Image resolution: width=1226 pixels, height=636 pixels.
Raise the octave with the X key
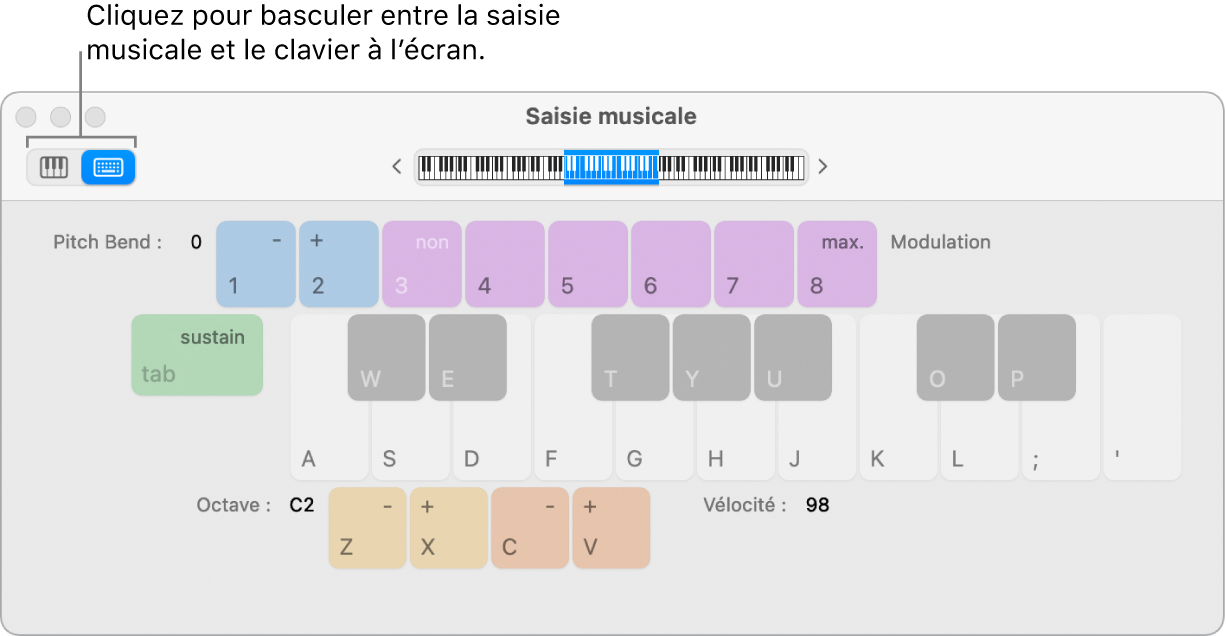coord(448,528)
